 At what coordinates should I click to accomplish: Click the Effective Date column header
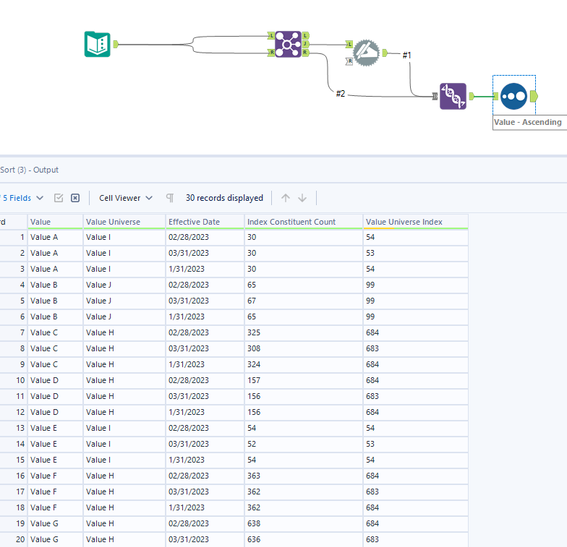(x=205, y=222)
